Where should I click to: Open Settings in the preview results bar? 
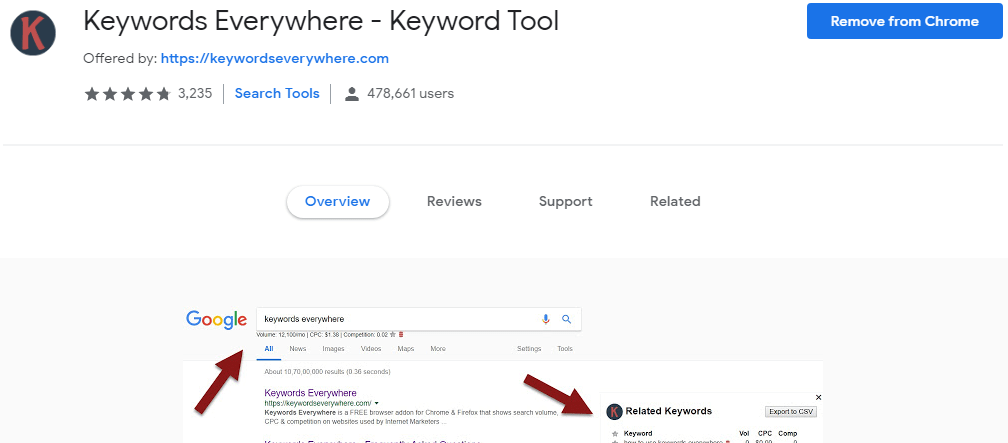click(x=529, y=349)
